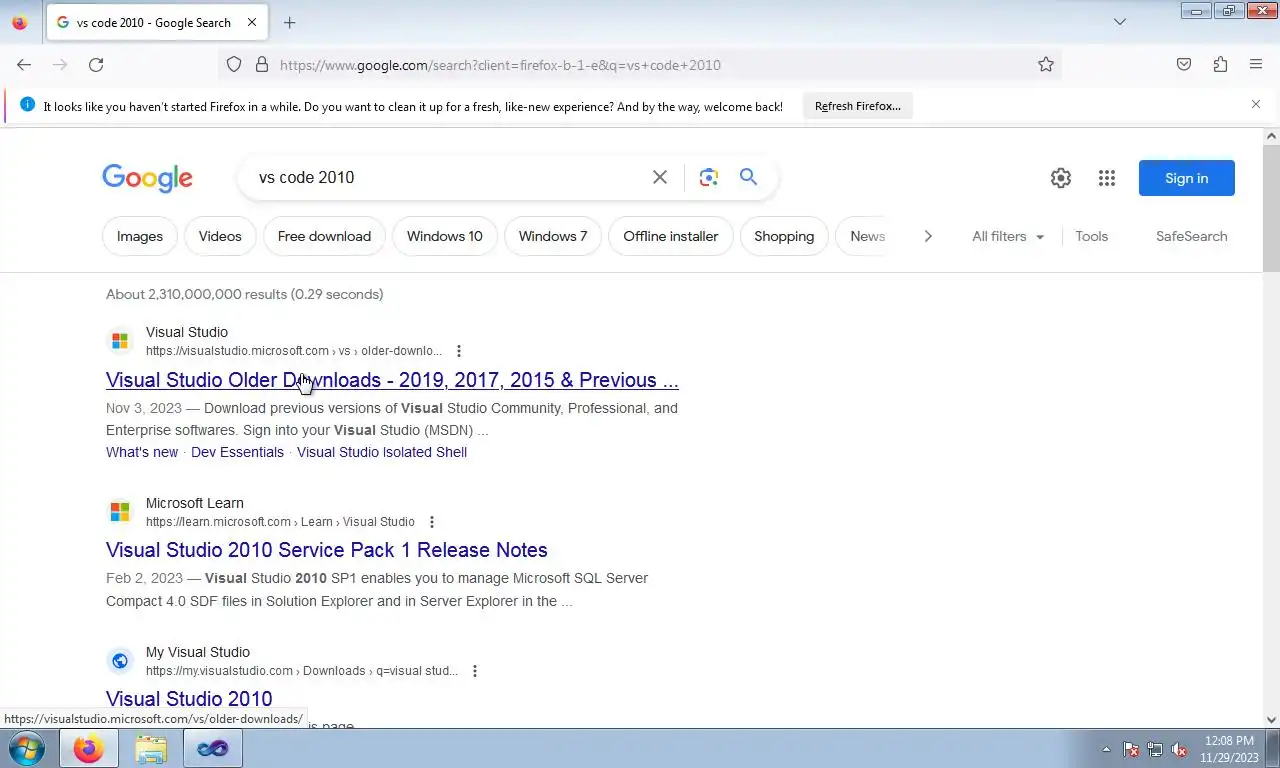
Task: Open more options for My Visual Studio result
Action: click(475, 671)
